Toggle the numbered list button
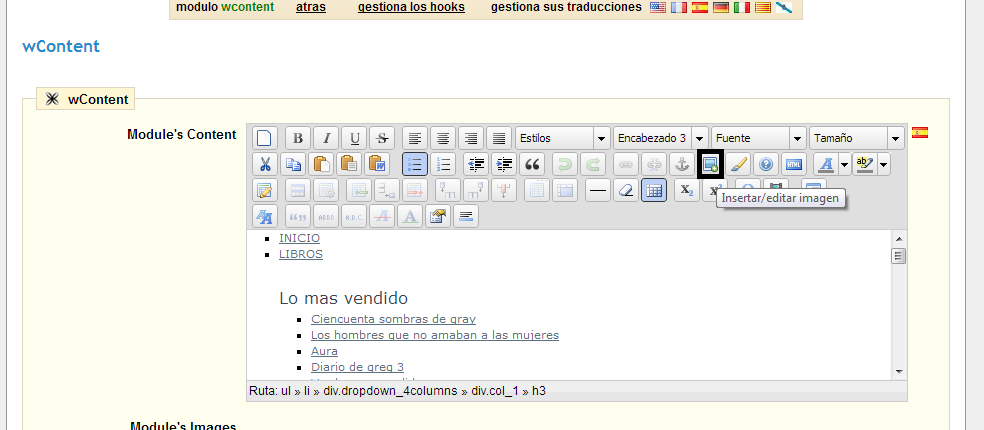This screenshot has height=430, width=984. point(443,164)
